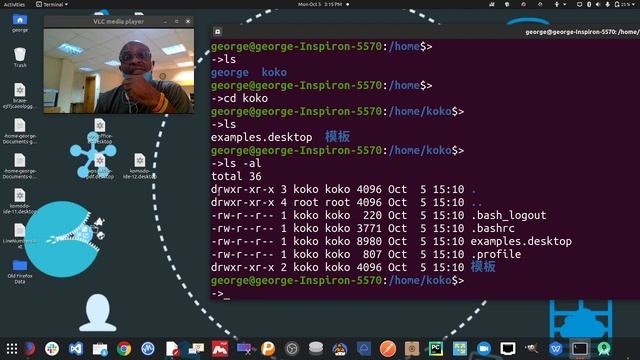
Task: Open the white monitor-shaped dock icon
Action: (x=508, y=349)
